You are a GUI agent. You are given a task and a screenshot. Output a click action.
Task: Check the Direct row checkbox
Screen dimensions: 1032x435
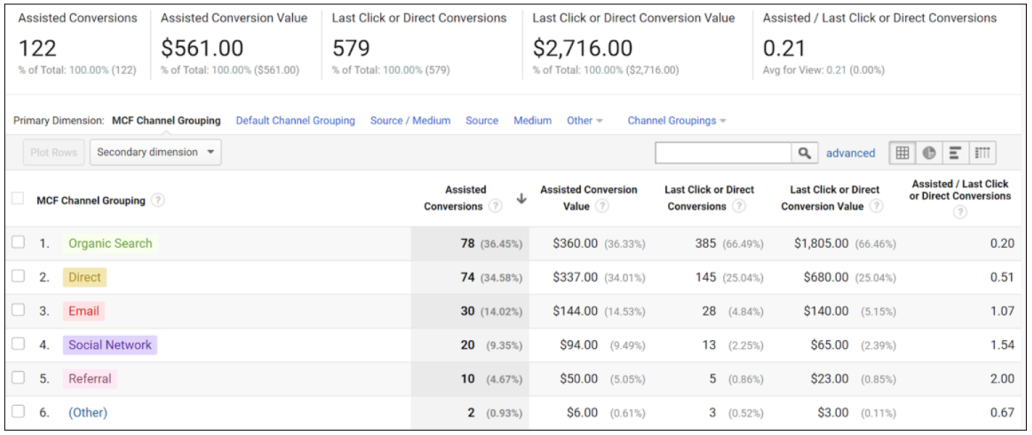click(x=18, y=276)
